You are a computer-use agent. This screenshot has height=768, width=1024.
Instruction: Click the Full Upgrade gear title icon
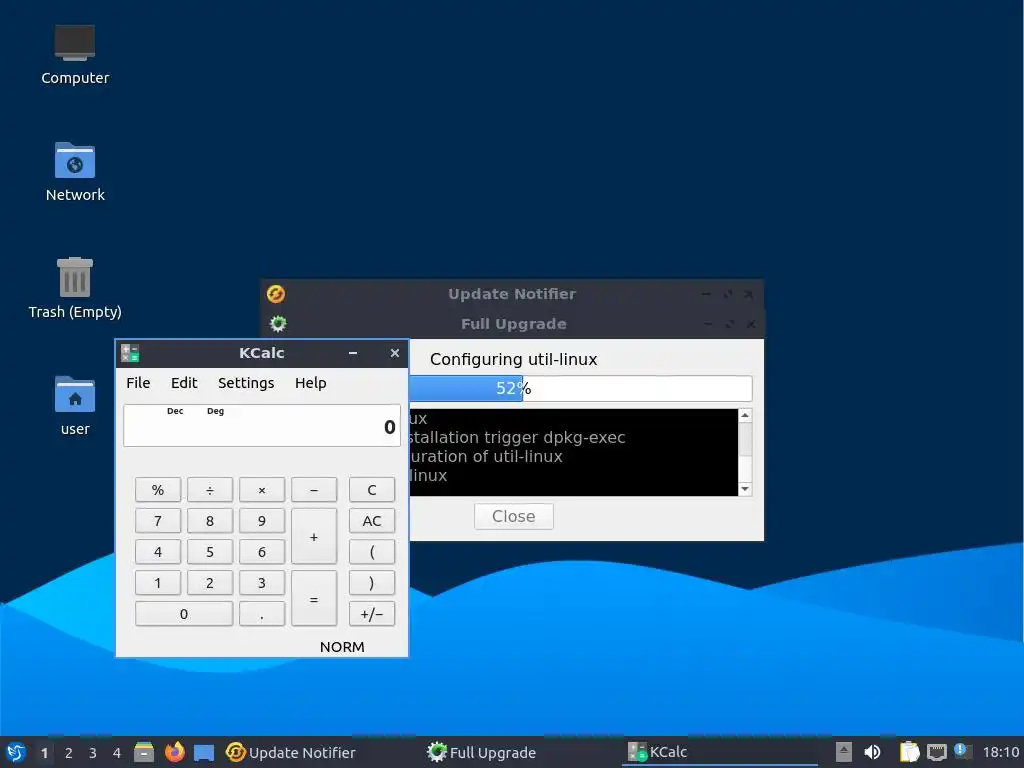[x=278, y=323]
